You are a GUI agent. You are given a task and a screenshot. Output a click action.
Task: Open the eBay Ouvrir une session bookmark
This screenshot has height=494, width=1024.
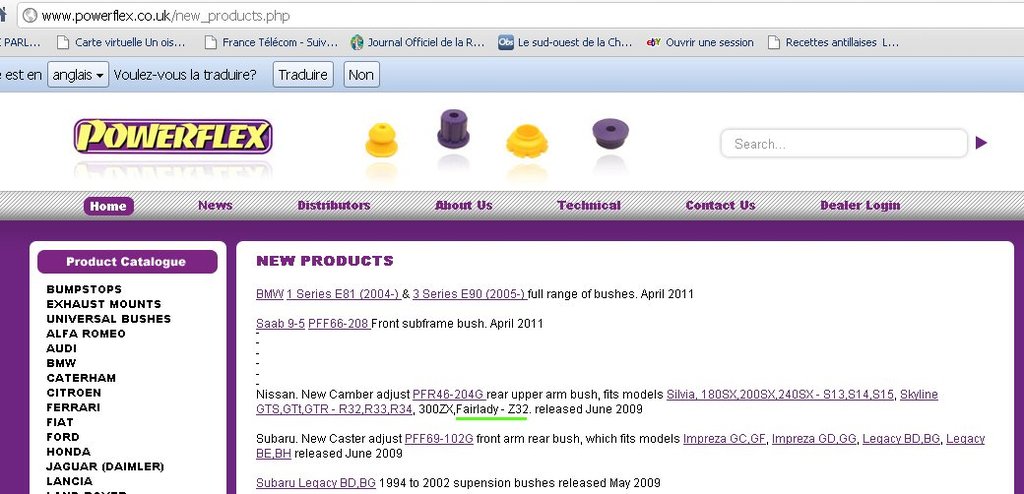(x=700, y=42)
